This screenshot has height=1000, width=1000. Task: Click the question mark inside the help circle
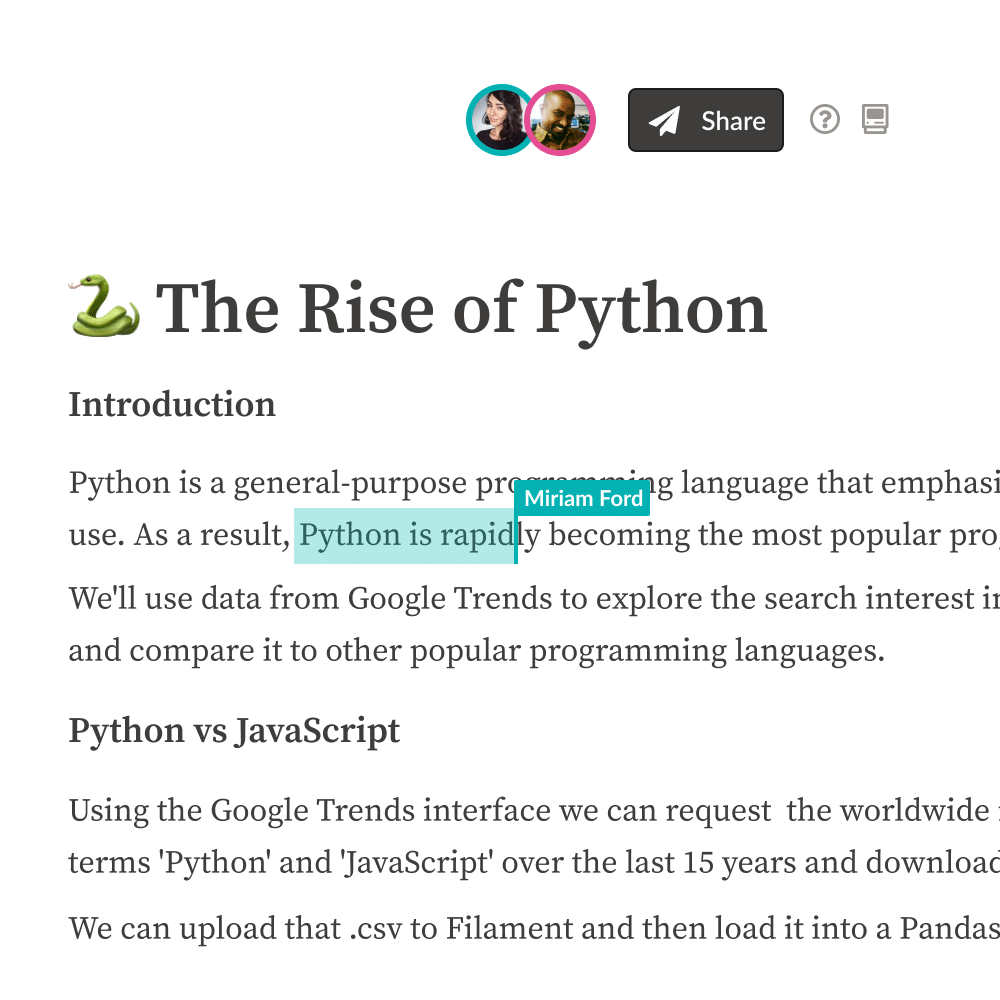coord(825,120)
